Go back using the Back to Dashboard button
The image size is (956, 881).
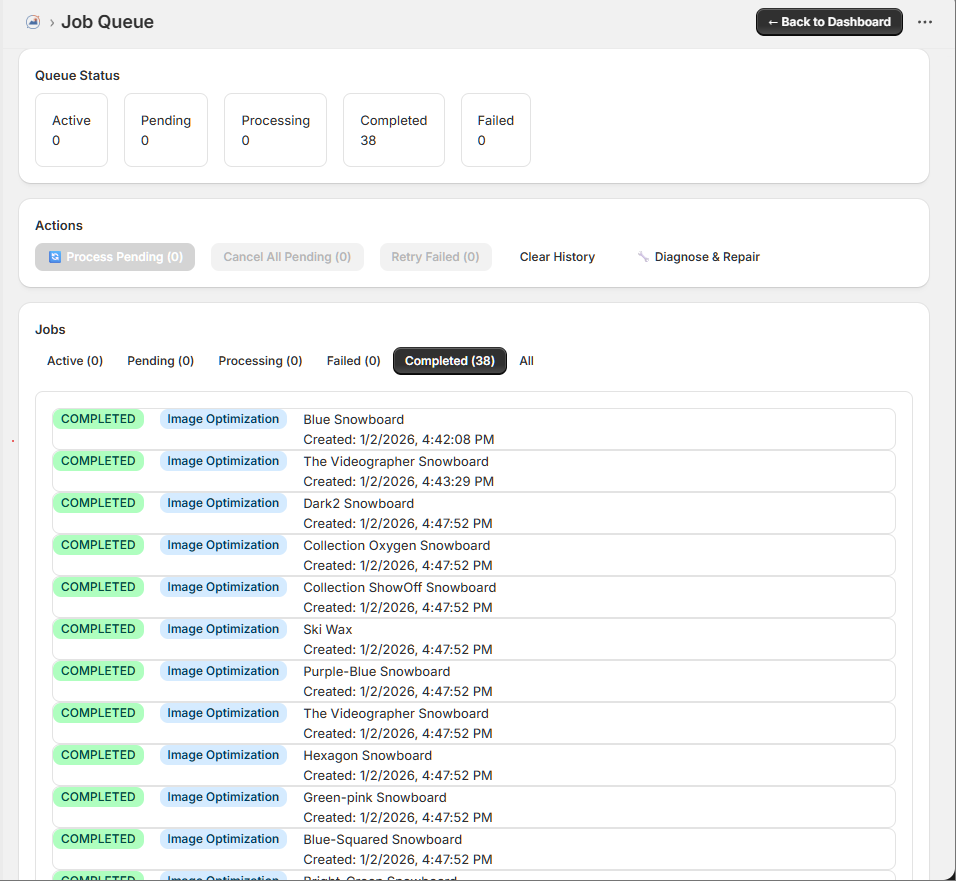click(829, 22)
